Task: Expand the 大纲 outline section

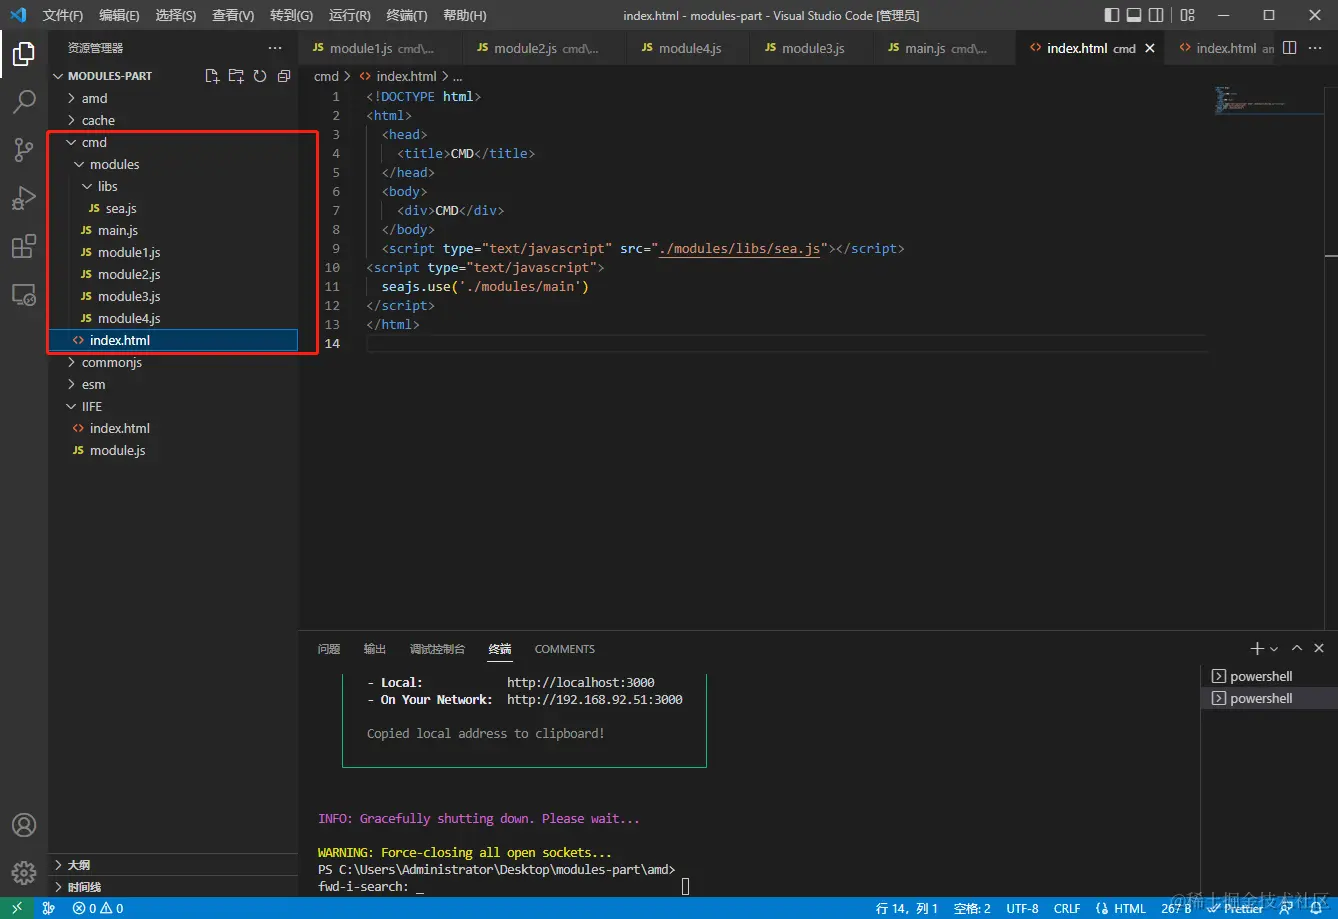Action: point(173,865)
